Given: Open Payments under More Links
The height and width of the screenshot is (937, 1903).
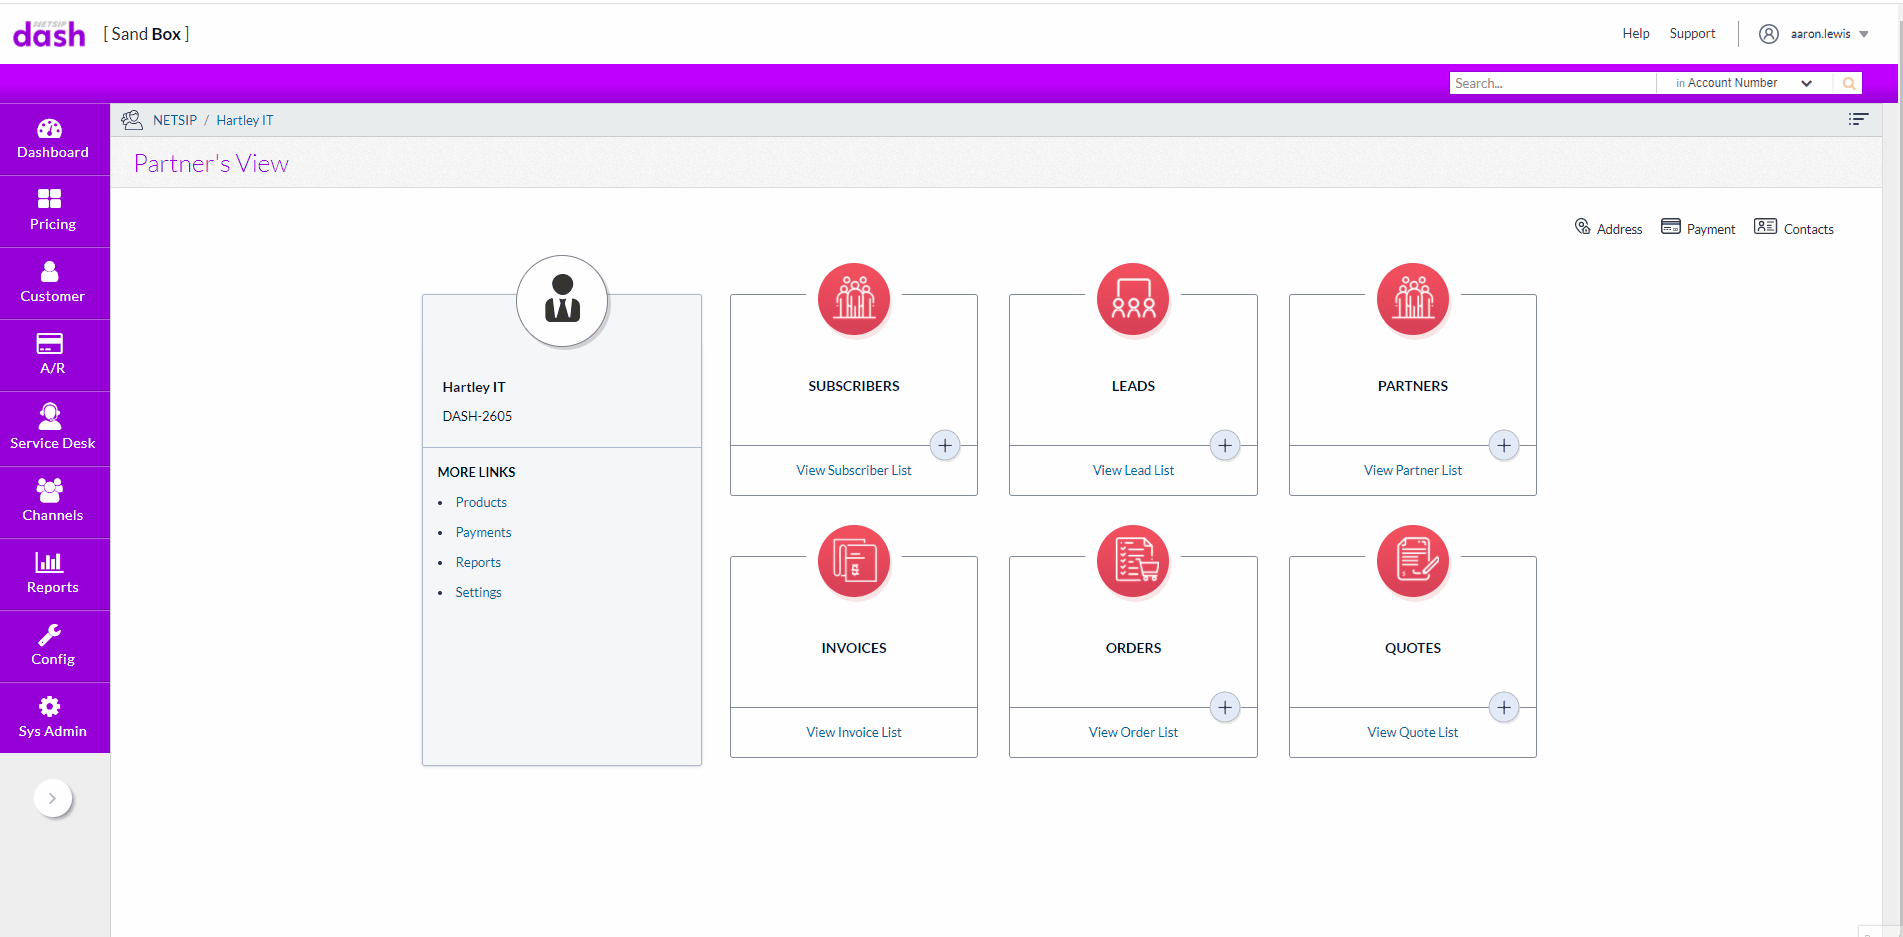Looking at the screenshot, I should 483,532.
